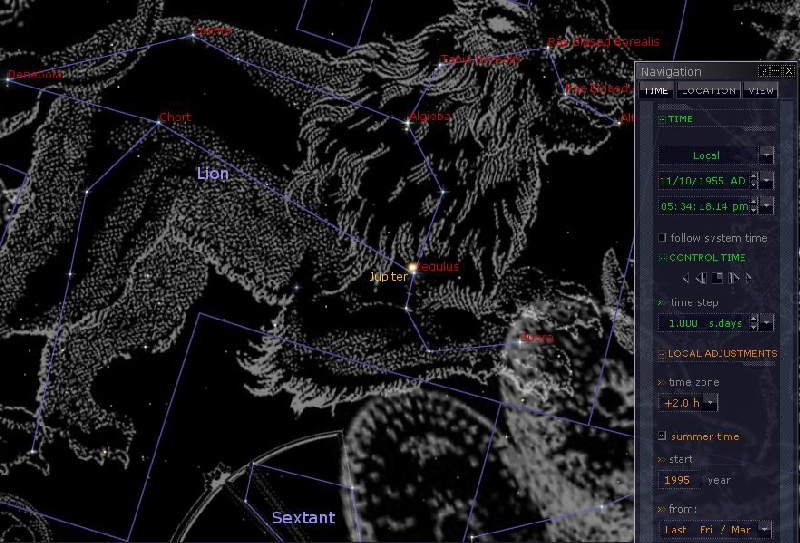
Task: Decrease the date with the down stepper
Action: tap(754, 185)
